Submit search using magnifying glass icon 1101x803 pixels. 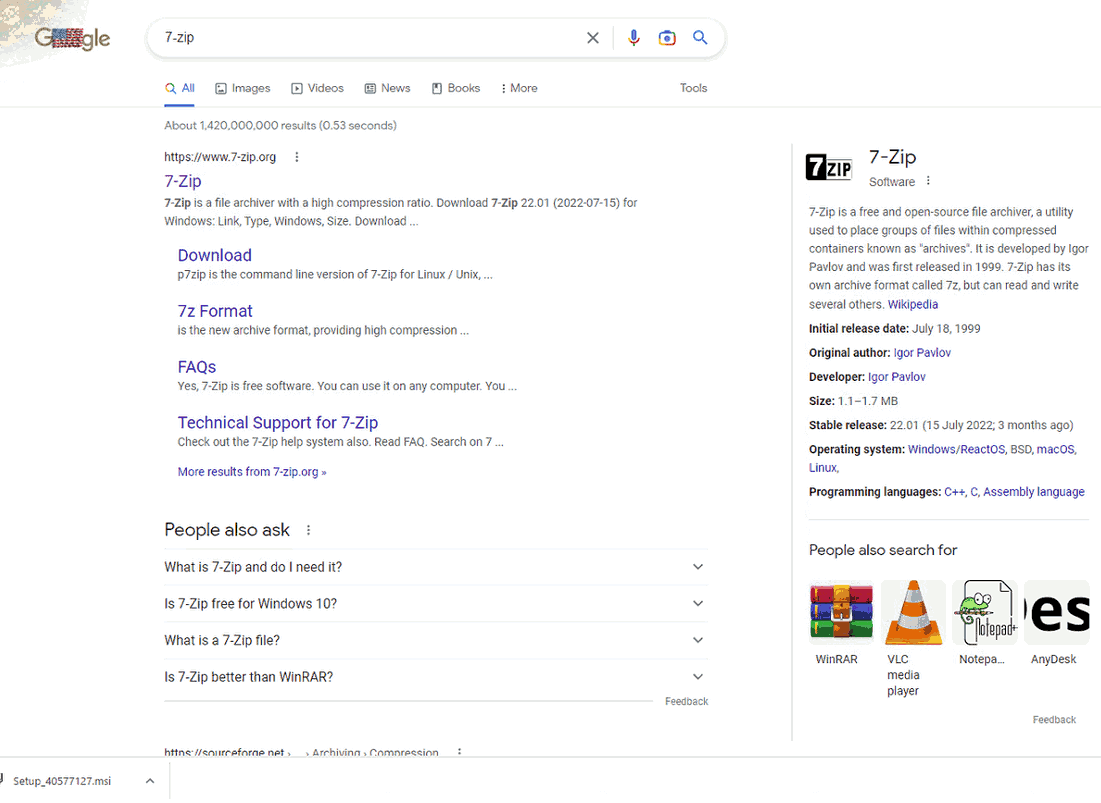point(700,37)
